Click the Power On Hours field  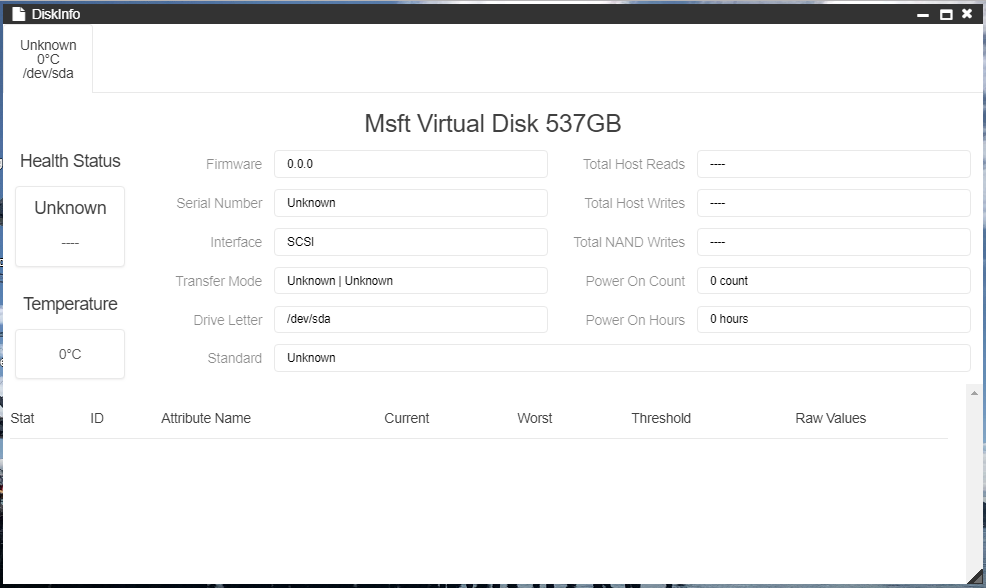(x=833, y=320)
